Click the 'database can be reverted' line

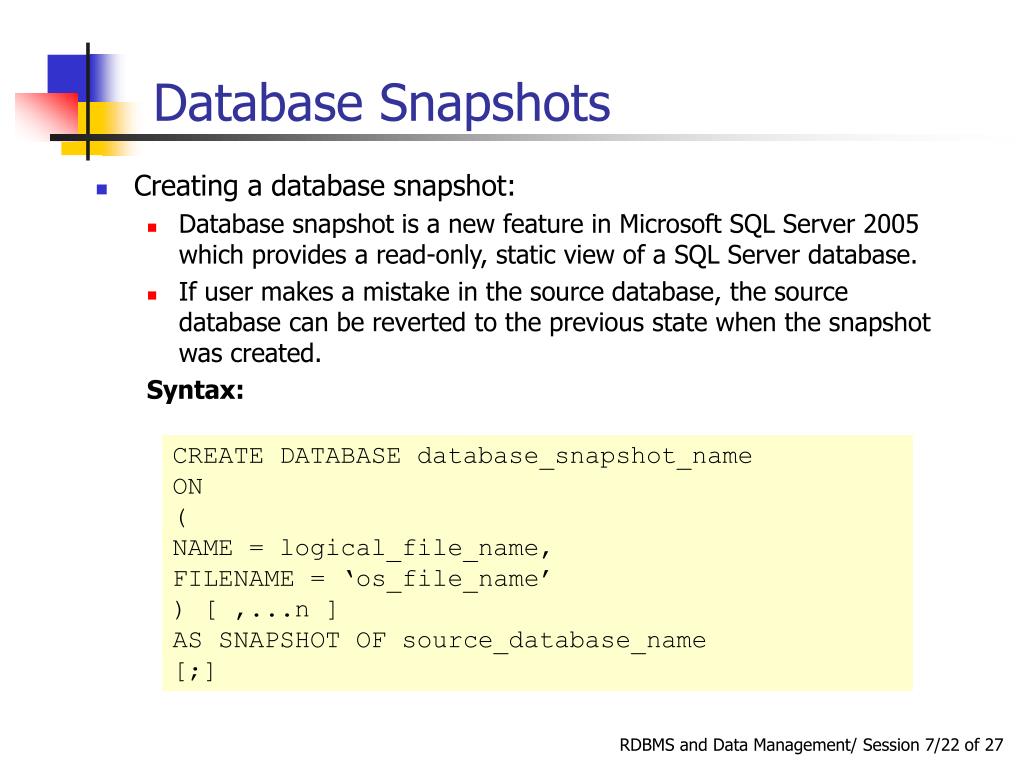pyautogui.click(x=554, y=323)
